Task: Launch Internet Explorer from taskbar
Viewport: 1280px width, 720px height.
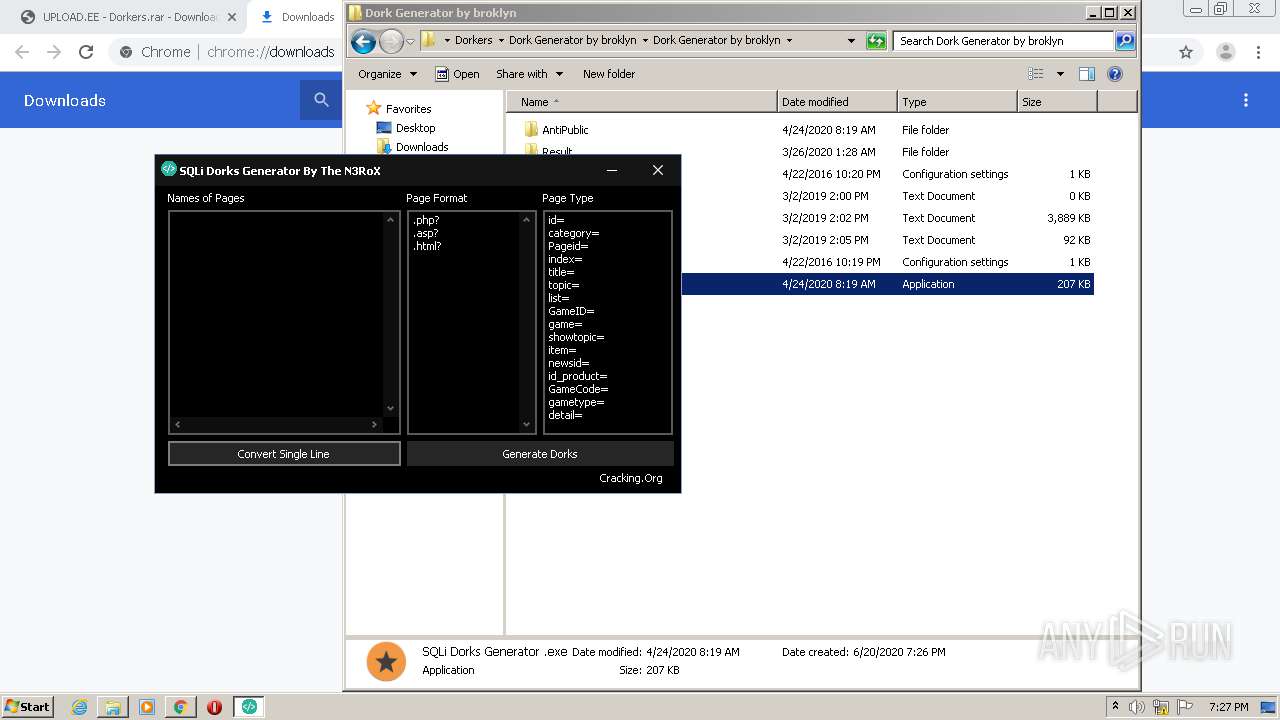Action: tap(79, 707)
